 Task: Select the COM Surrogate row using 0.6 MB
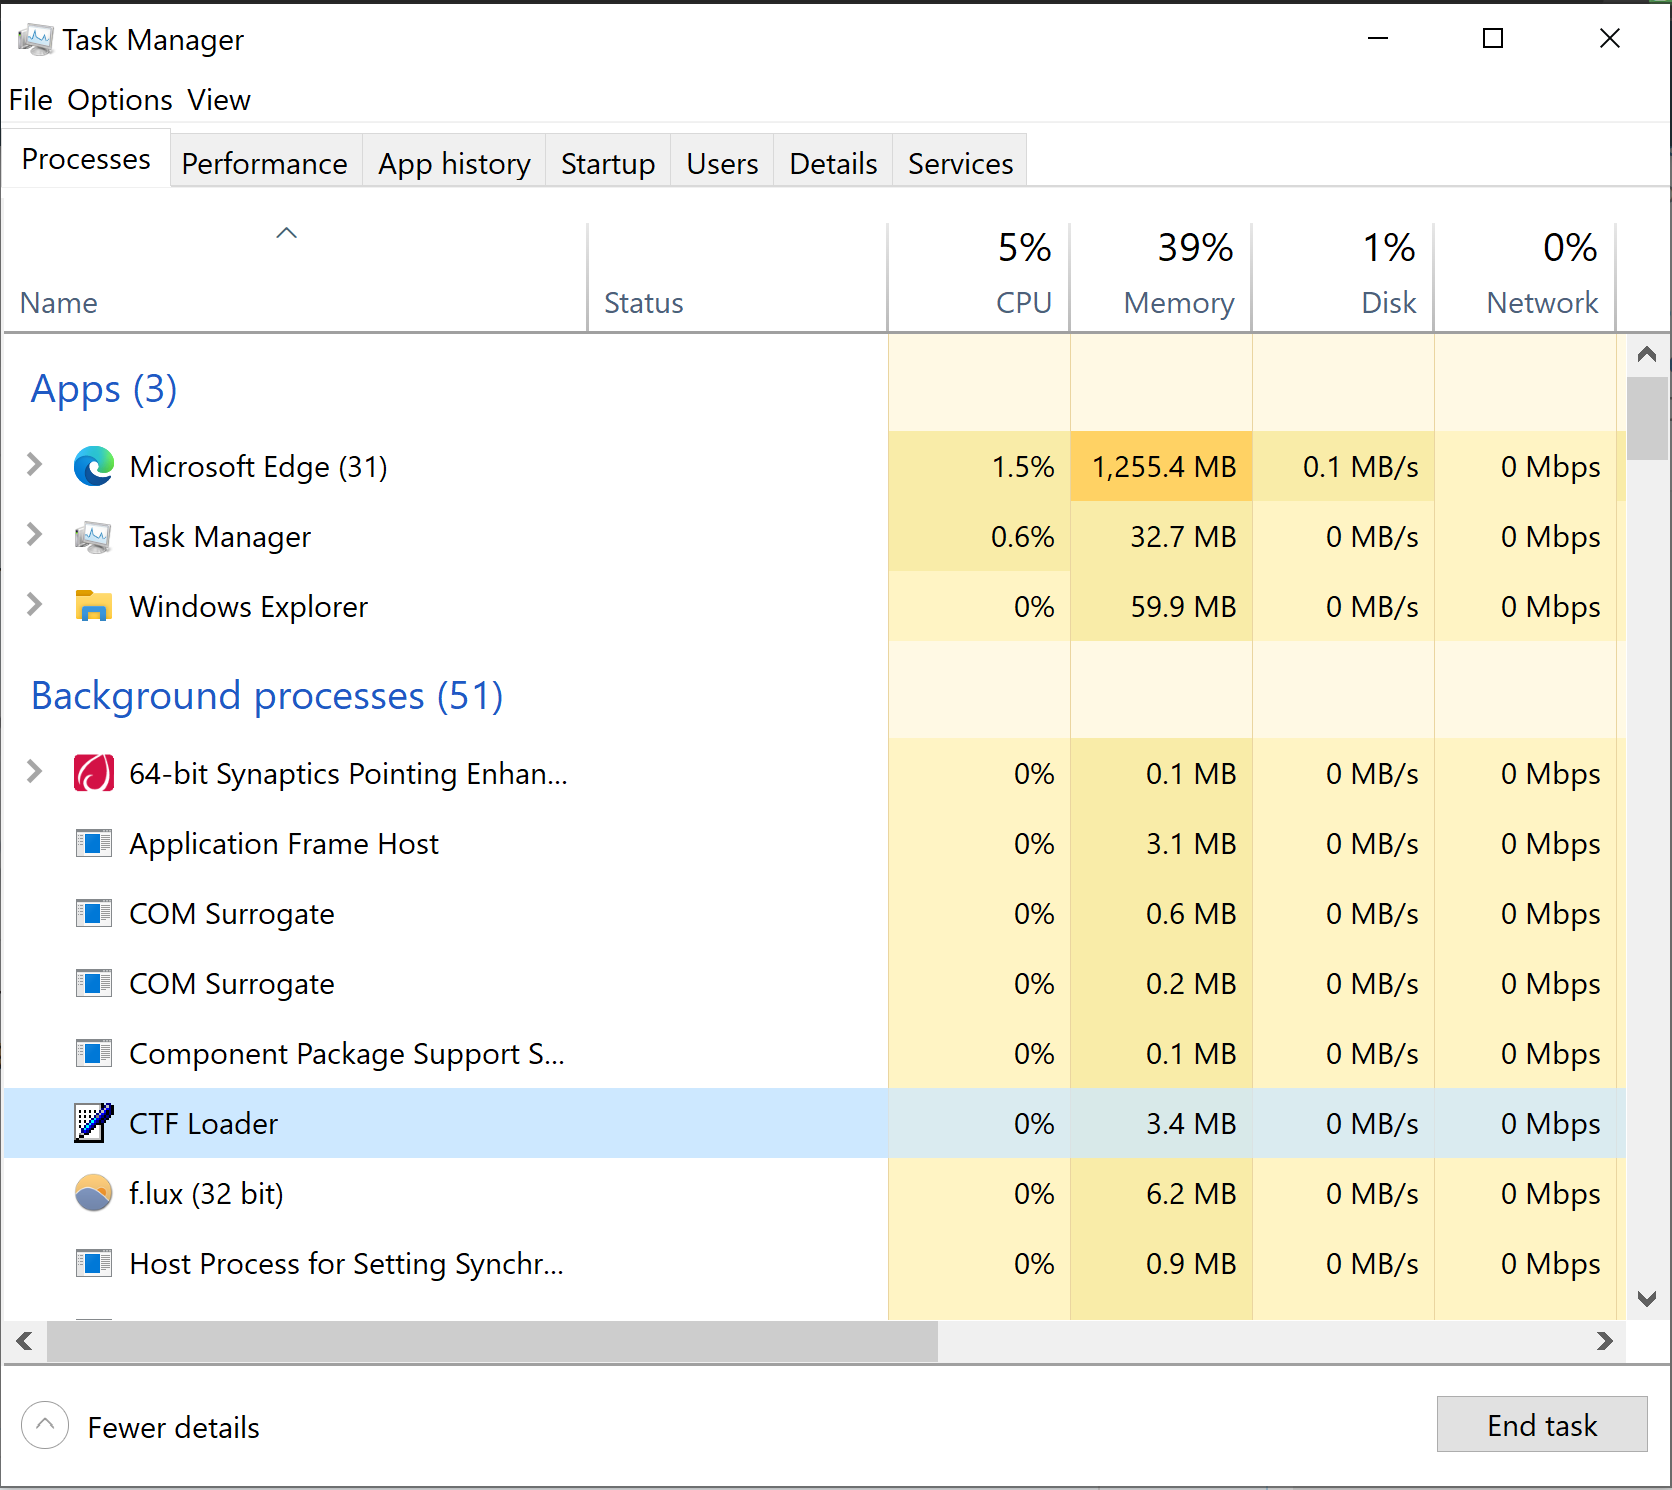point(815,914)
